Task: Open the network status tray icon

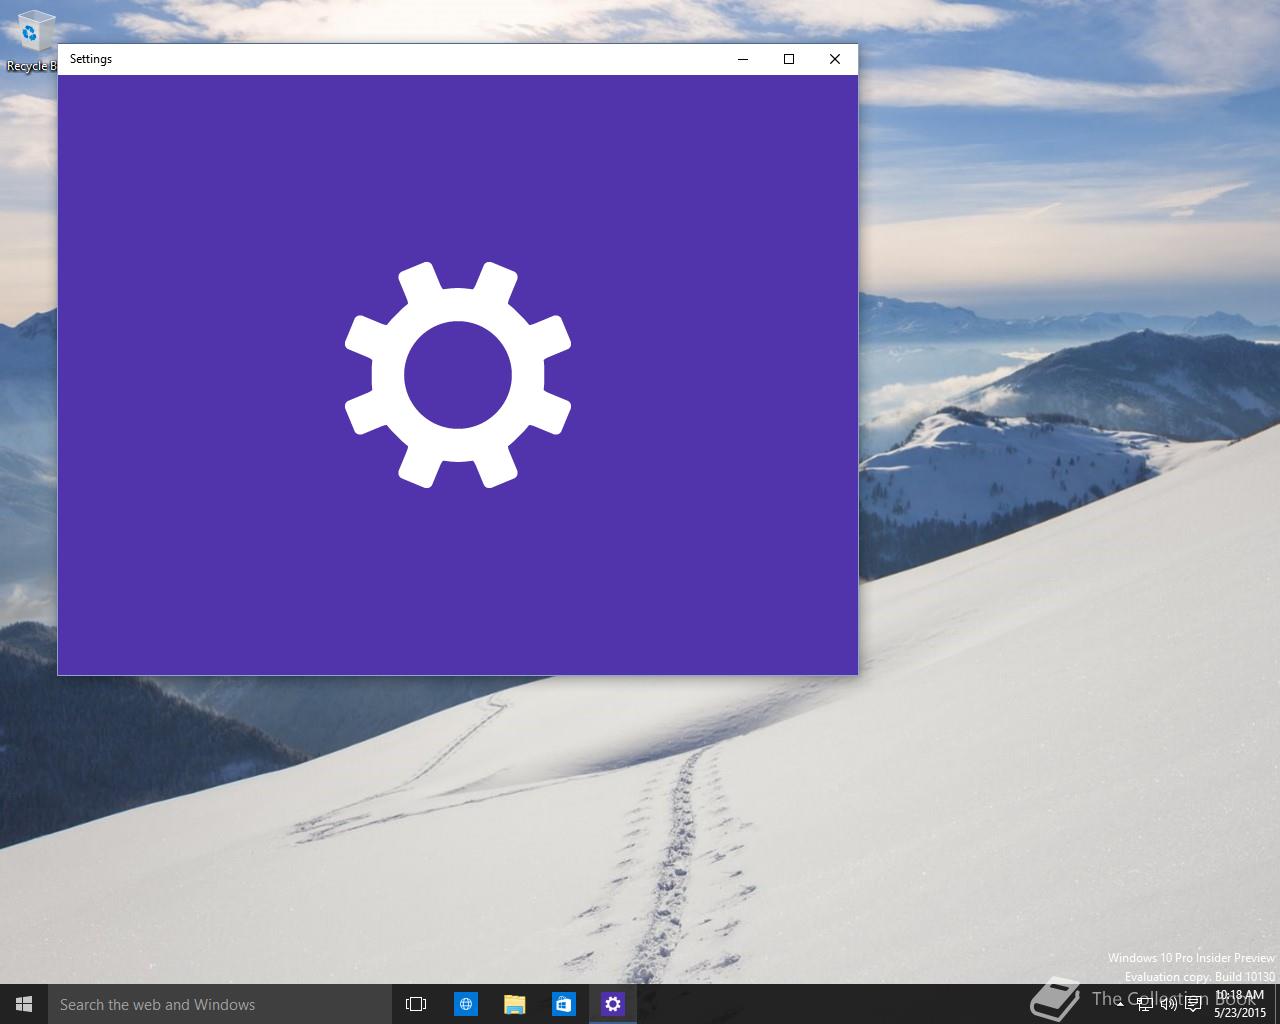Action: 1145,1004
